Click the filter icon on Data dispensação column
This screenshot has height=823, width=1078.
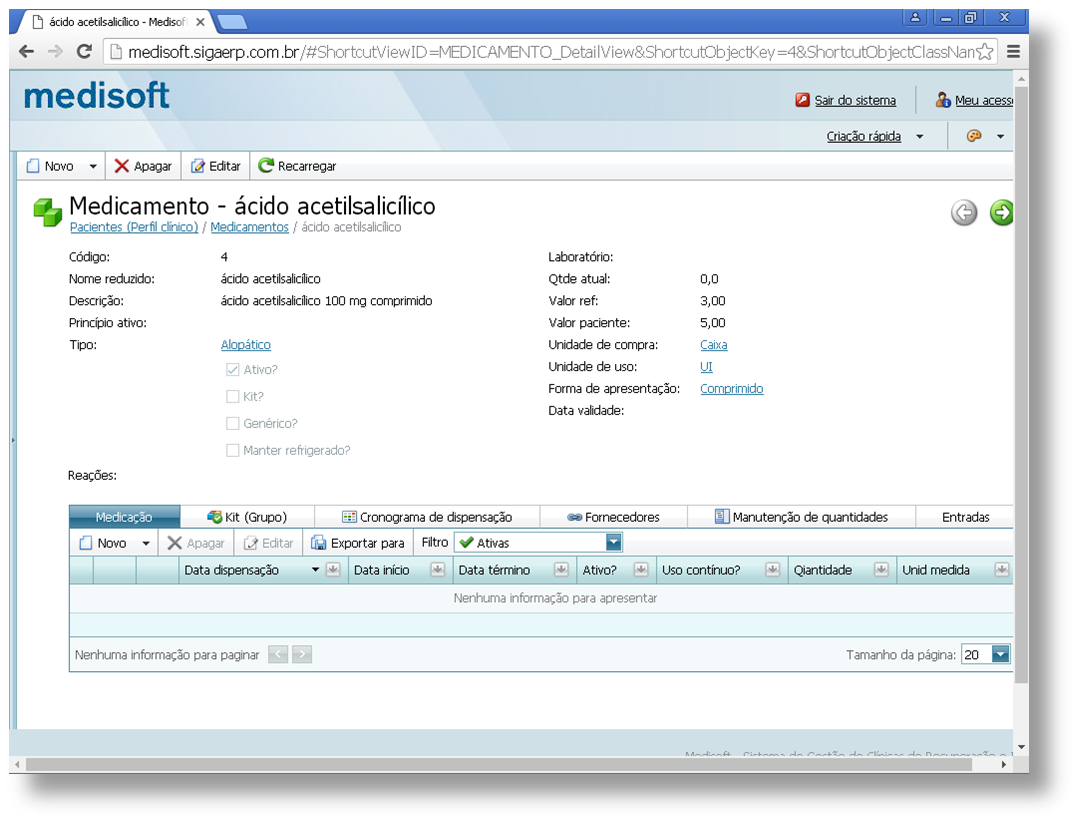(x=333, y=569)
